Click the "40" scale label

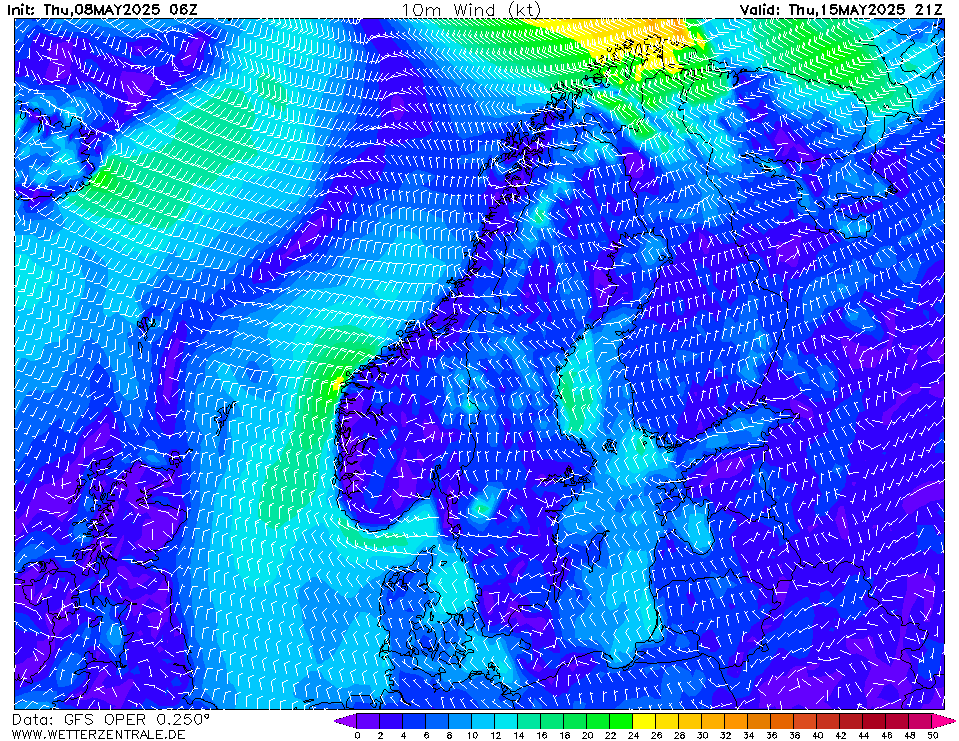(x=818, y=735)
